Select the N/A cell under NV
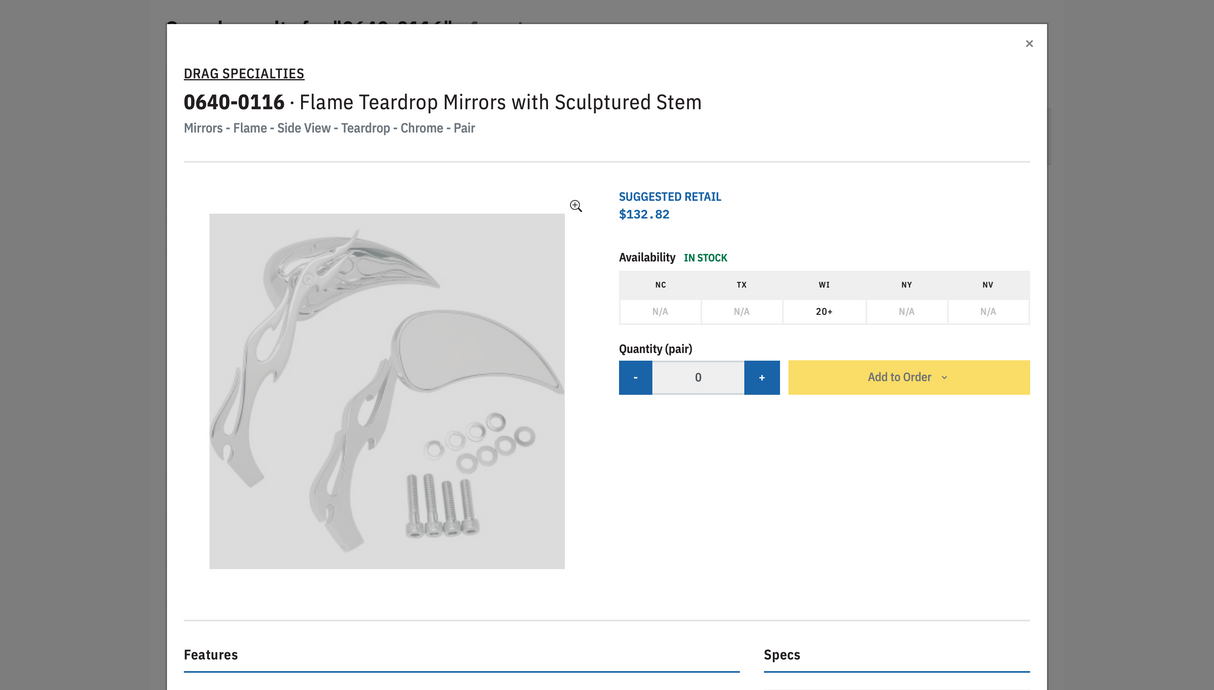 pyautogui.click(x=988, y=312)
